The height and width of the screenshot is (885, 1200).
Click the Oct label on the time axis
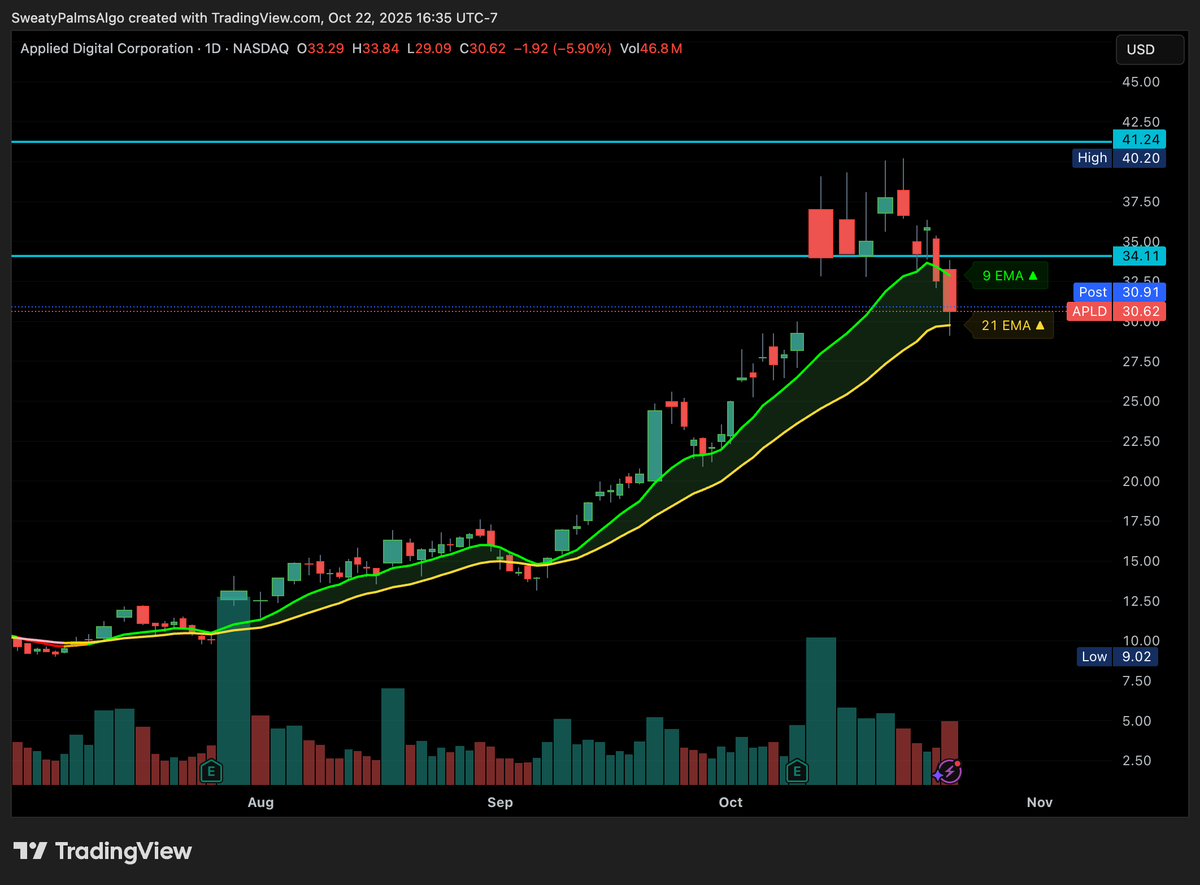pos(731,802)
